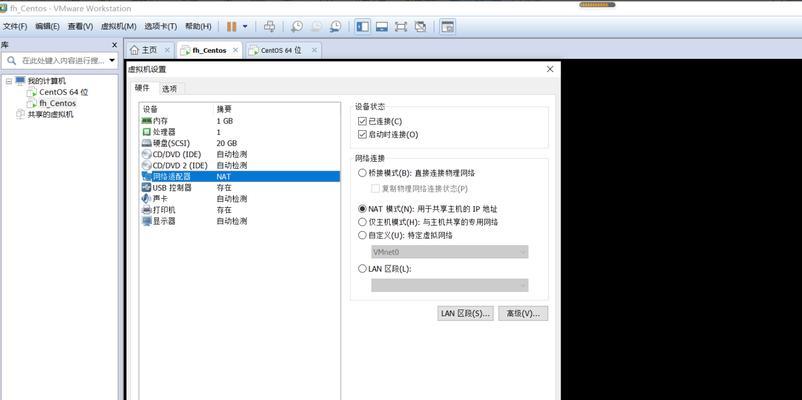Select the CD/DVD (IDE) device row
This screenshot has height=400, width=802.
(x=239, y=154)
